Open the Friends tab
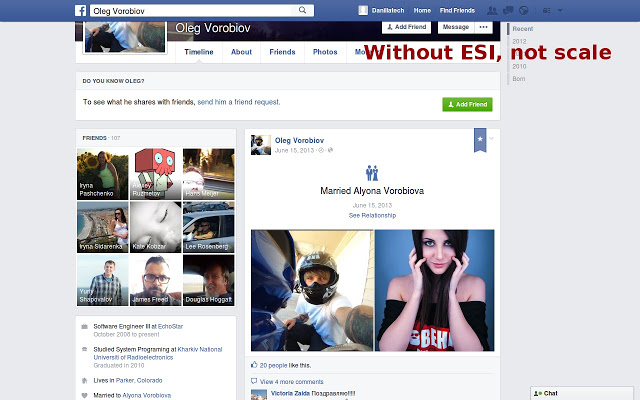 (x=282, y=52)
